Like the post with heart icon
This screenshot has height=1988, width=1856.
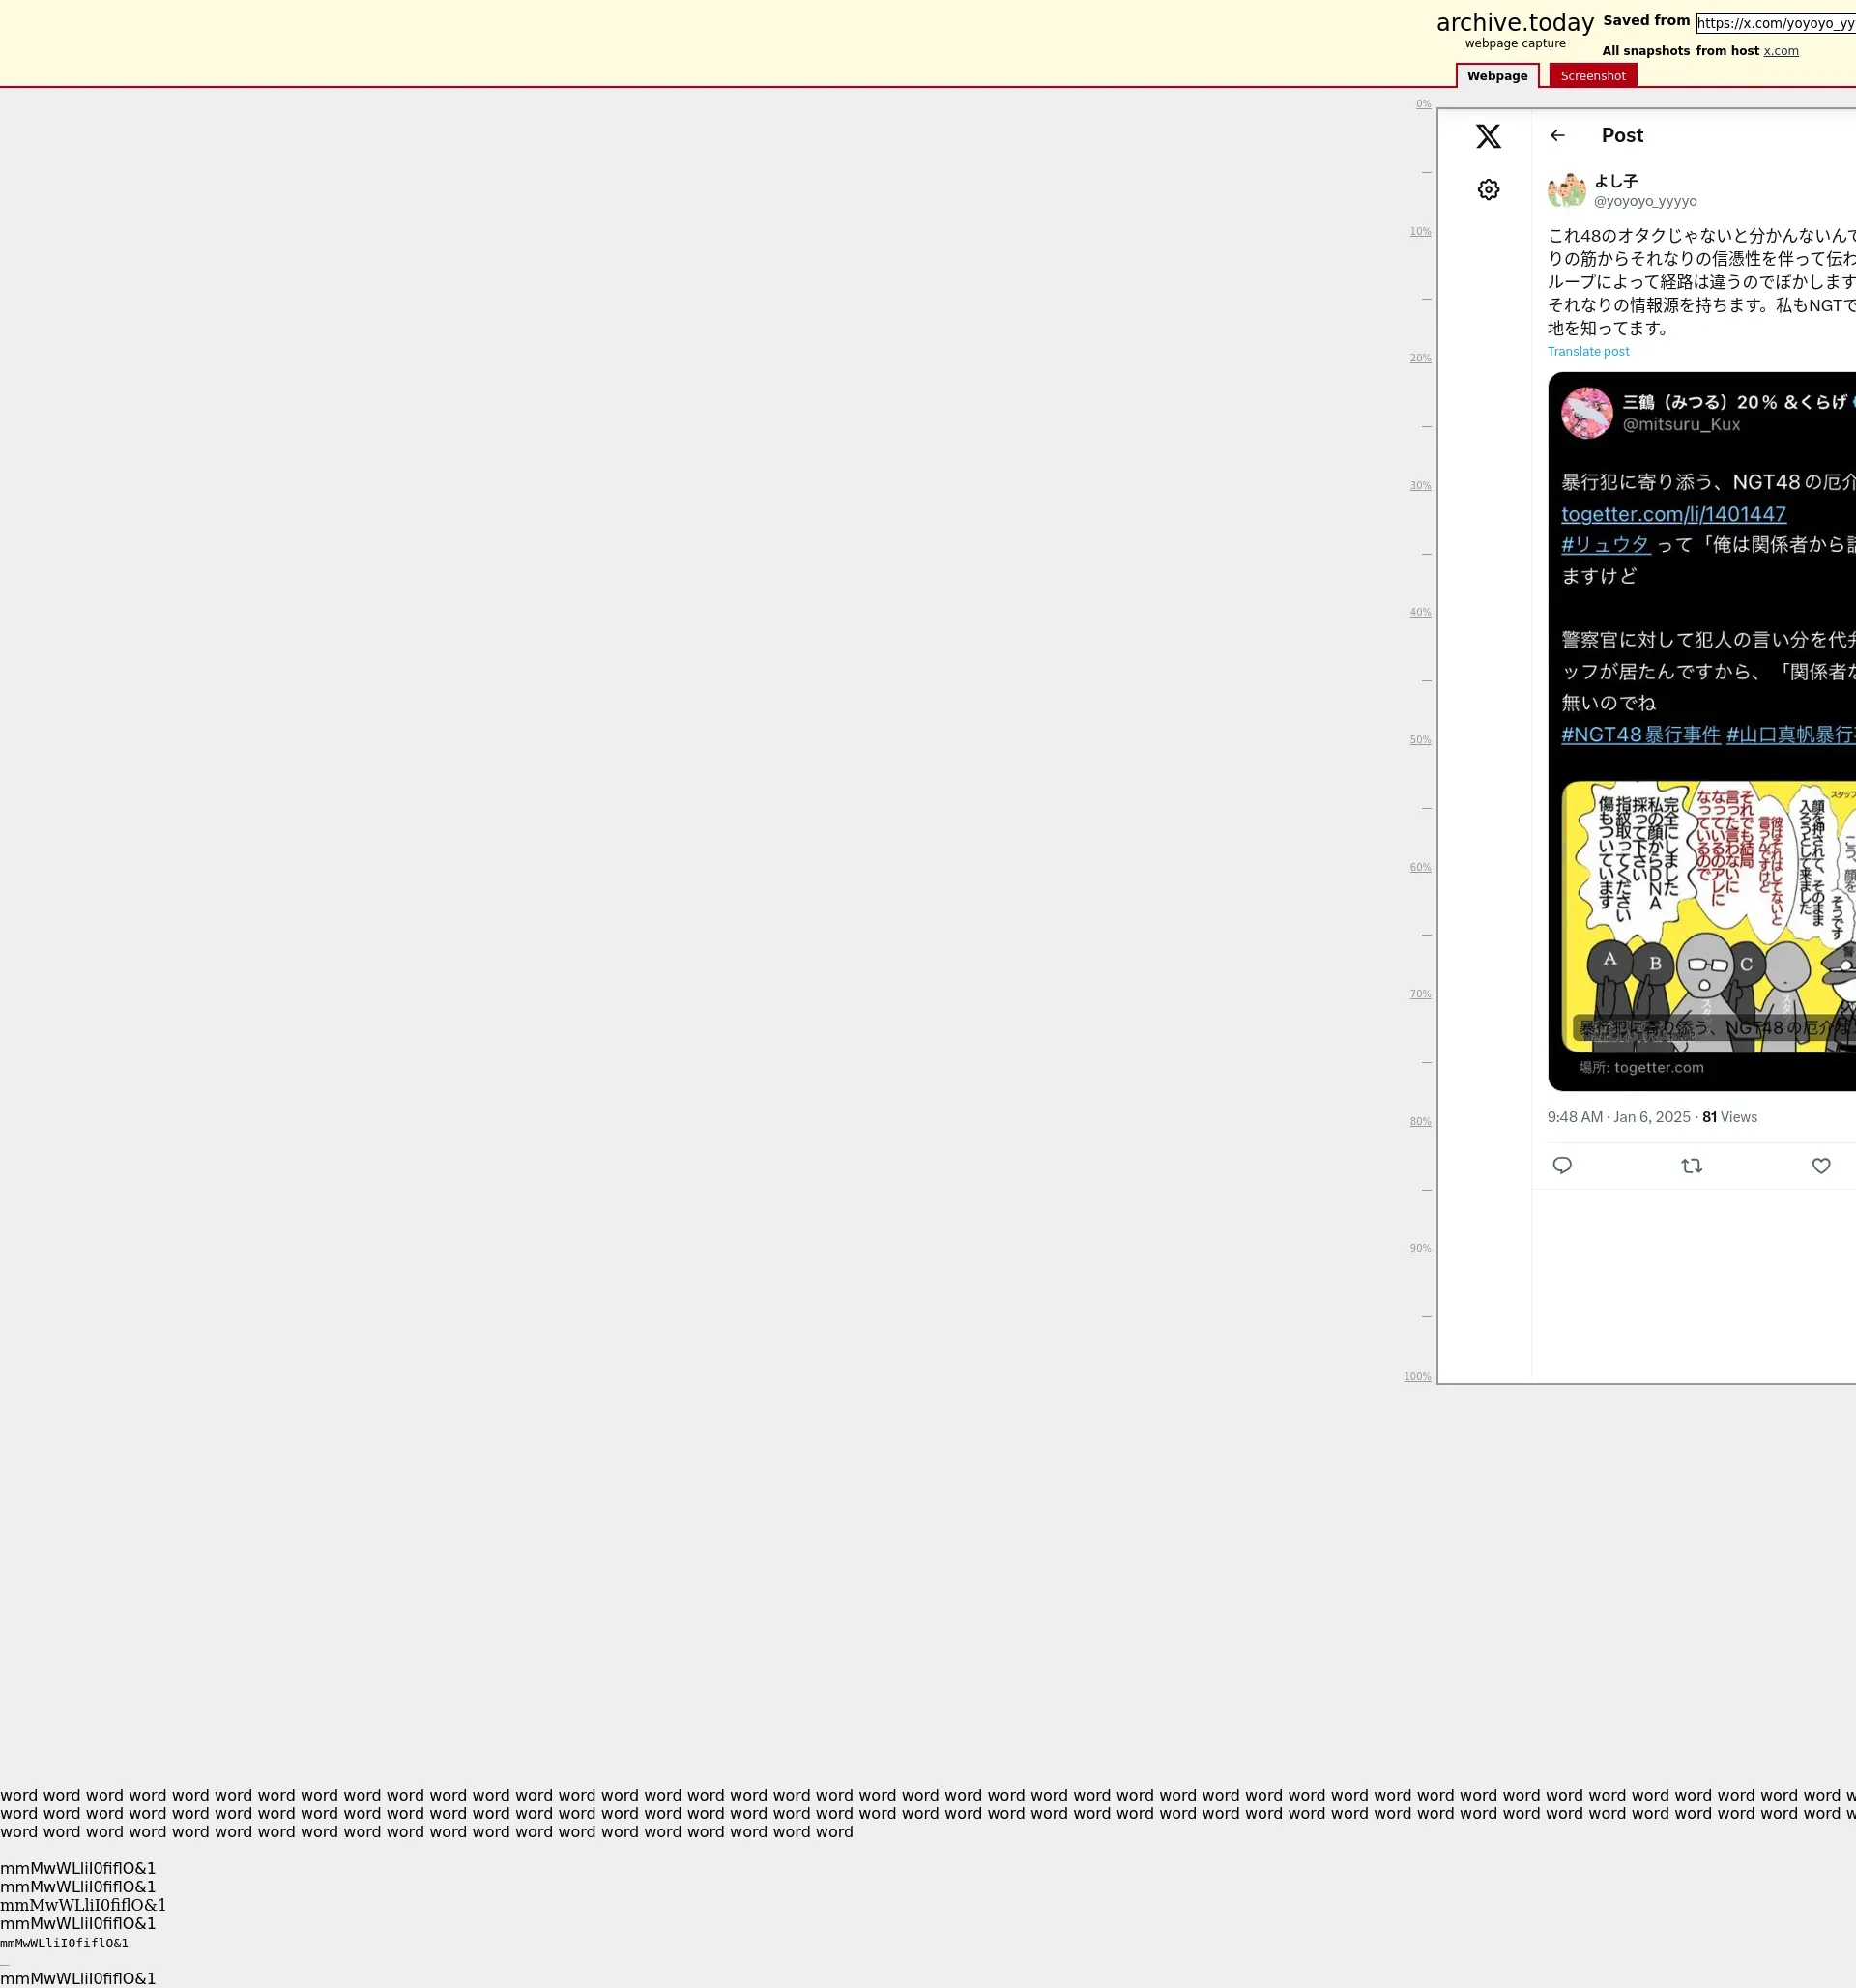tap(1821, 1165)
